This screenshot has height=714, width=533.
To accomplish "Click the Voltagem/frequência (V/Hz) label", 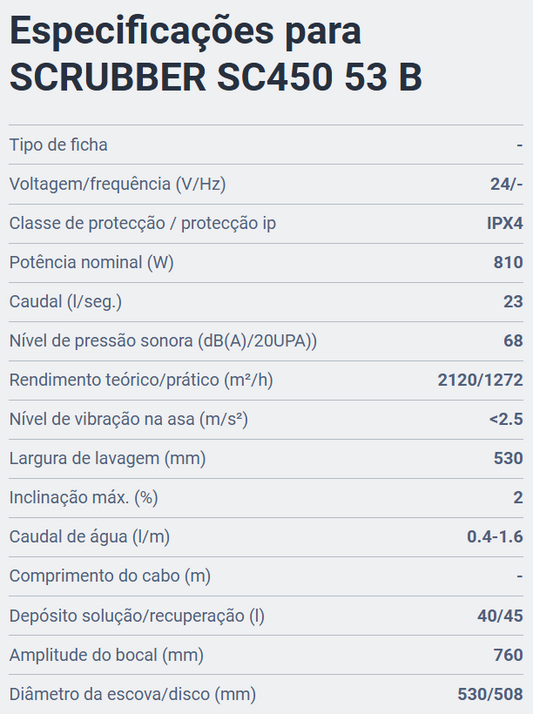I will pyautogui.click(x=117, y=184).
